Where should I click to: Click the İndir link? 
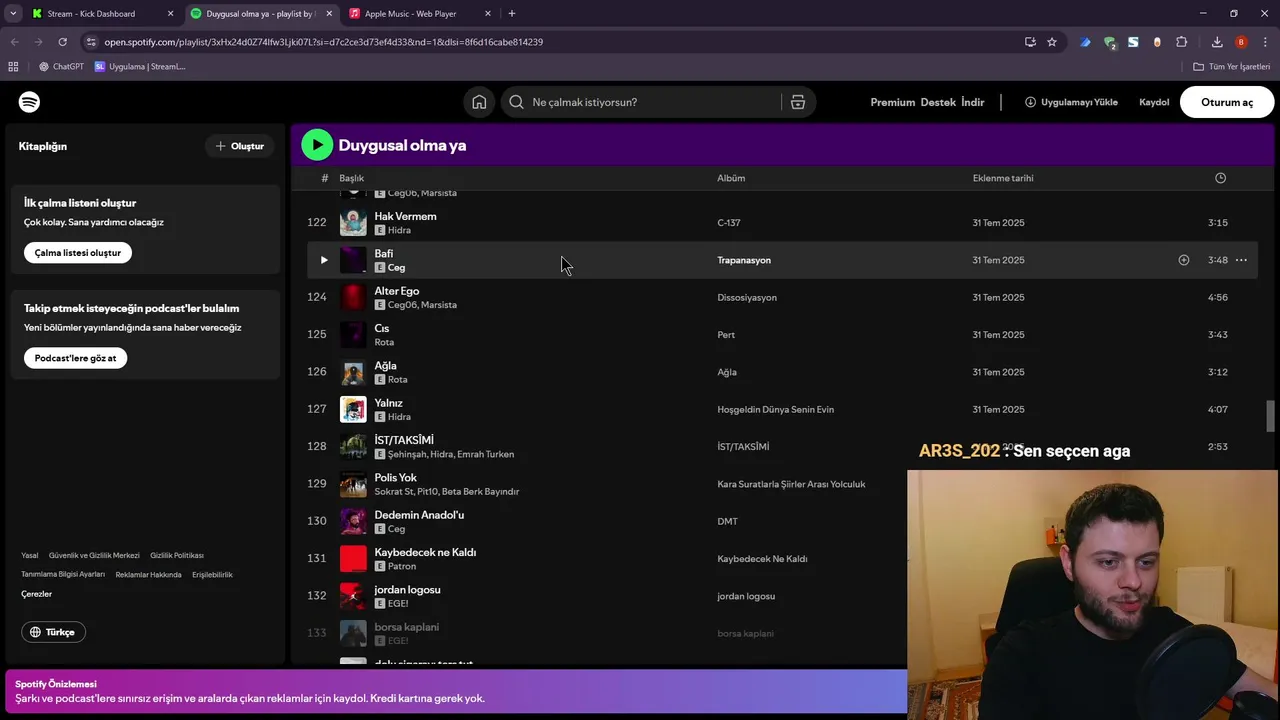[x=973, y=102]
